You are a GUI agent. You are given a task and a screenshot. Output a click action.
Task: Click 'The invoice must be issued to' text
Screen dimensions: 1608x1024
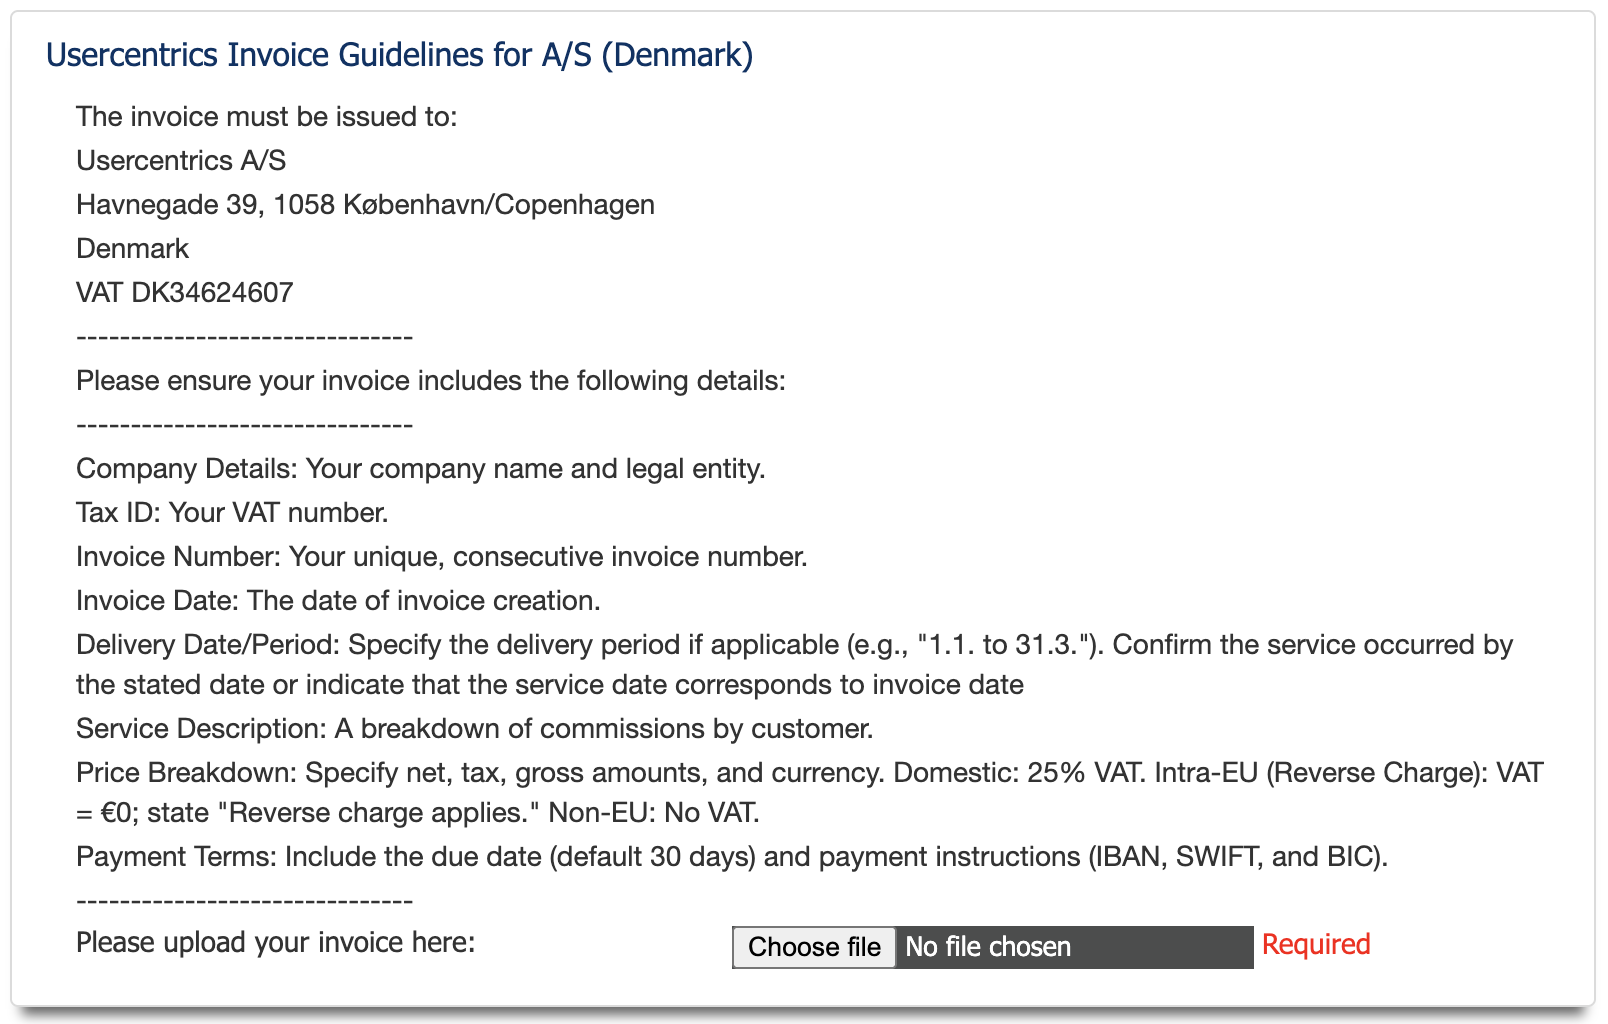click(x=266, y=117)
